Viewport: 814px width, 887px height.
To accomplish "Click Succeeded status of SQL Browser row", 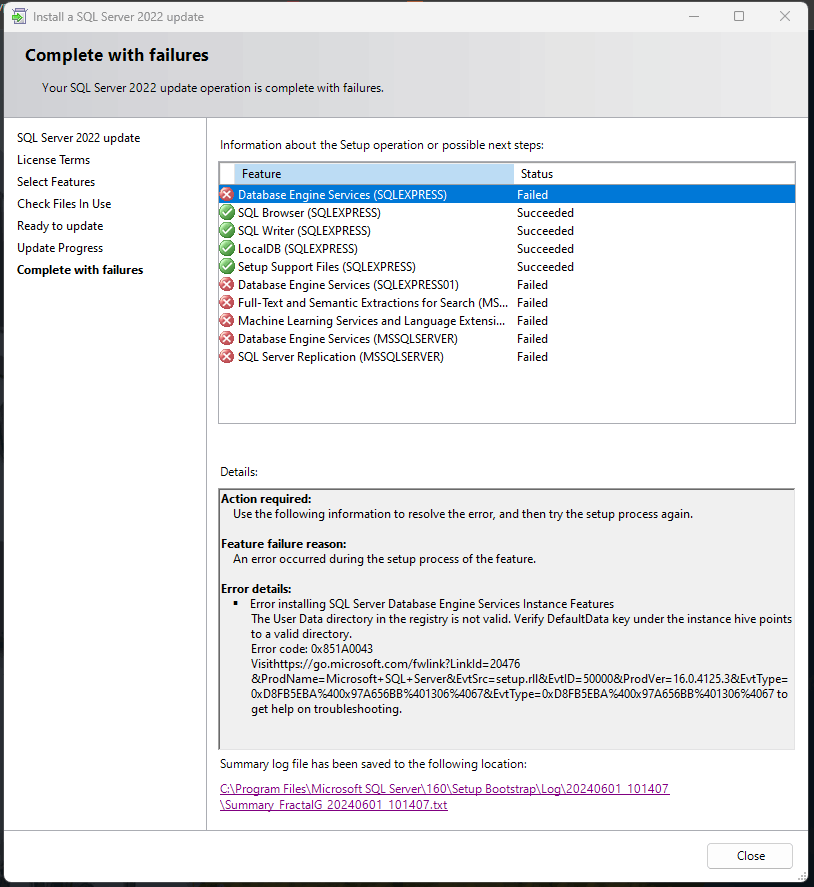I will tap(545, 213).
